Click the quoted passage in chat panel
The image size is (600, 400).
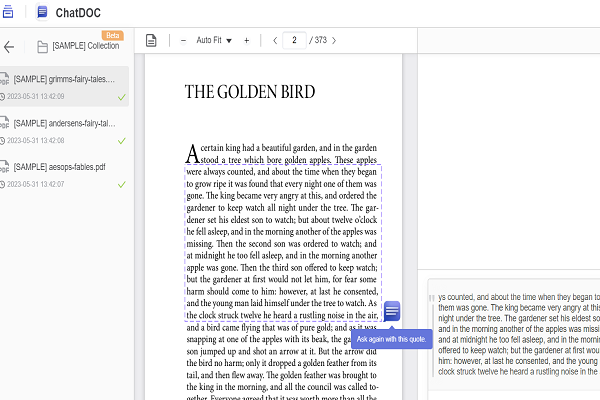(515, 334)
